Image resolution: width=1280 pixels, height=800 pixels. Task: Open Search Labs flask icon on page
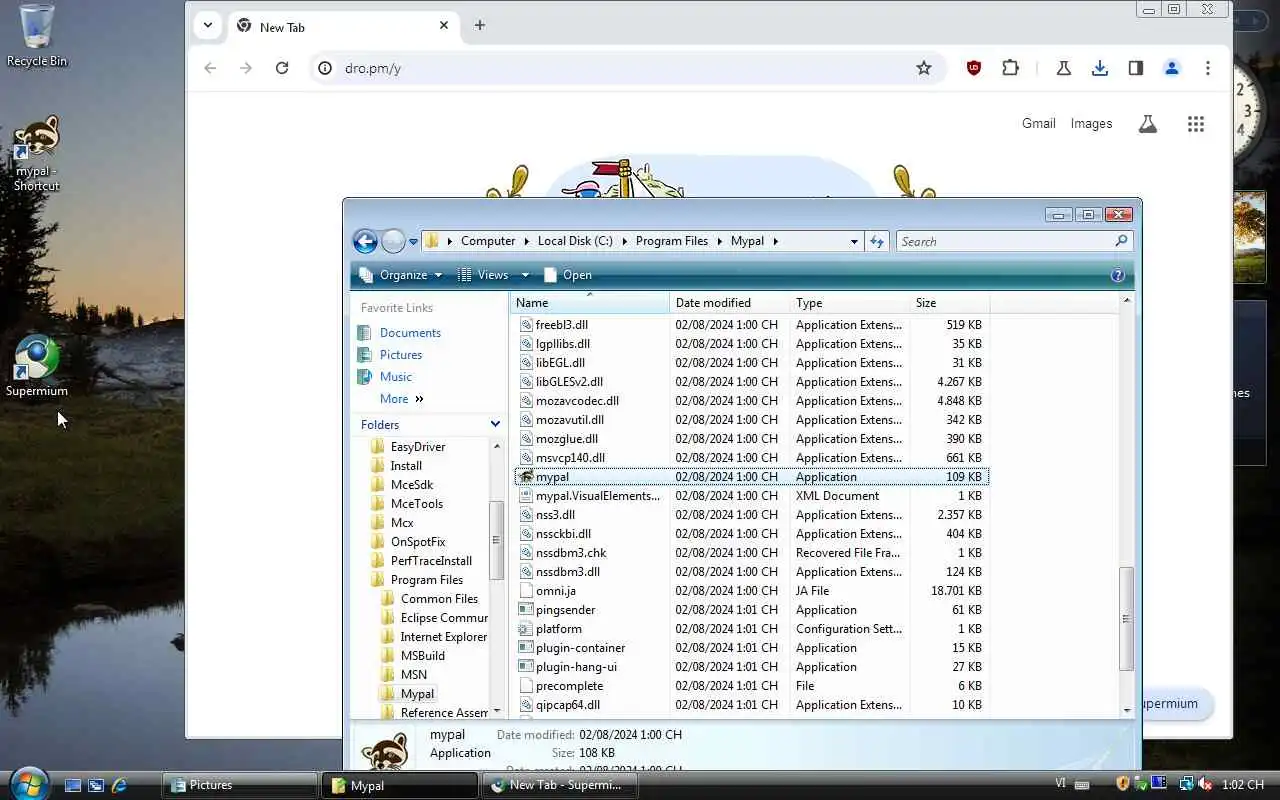pos(1148,124)
